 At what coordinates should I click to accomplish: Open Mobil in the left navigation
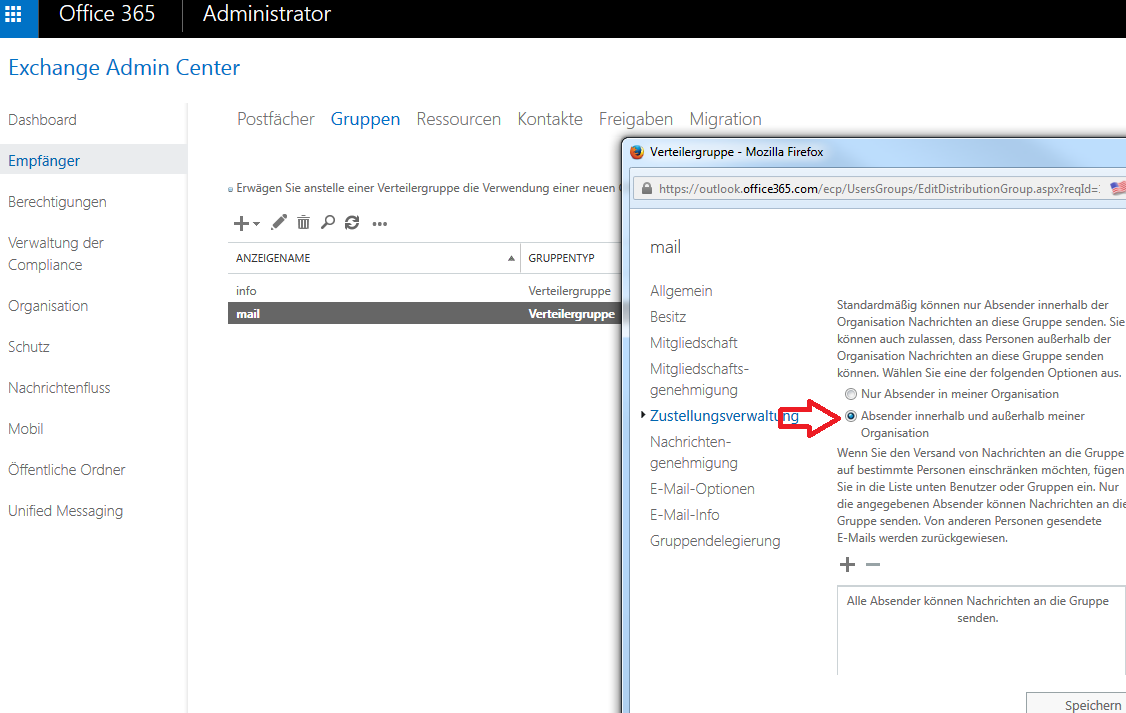(x=26, y=429)
